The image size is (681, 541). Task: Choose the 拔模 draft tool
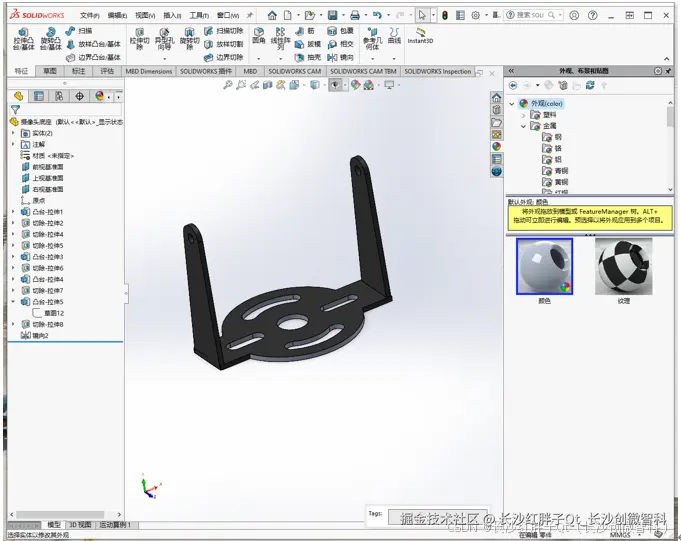307,44
